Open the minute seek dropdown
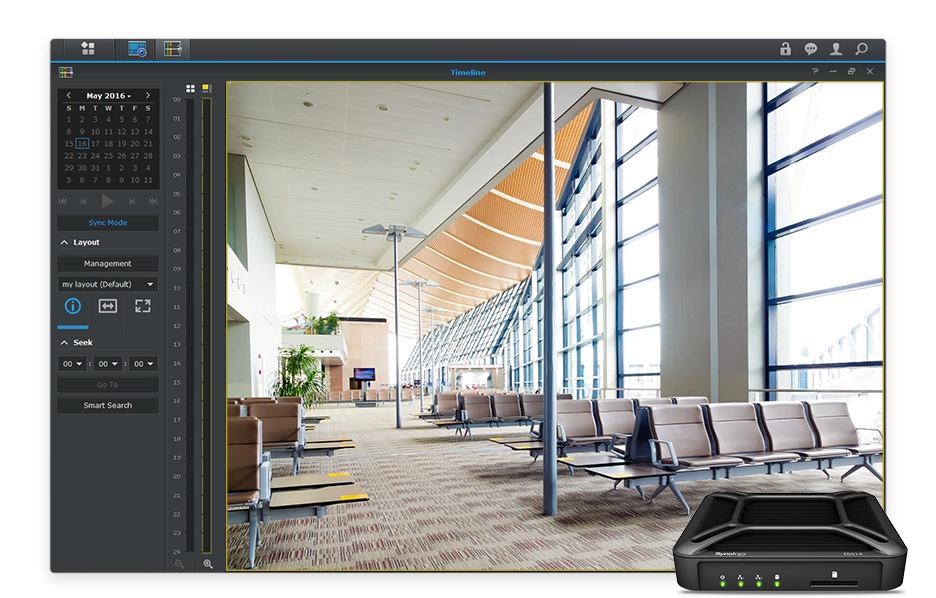The height and width of the screenshot is (598, 936). (108, 363)
